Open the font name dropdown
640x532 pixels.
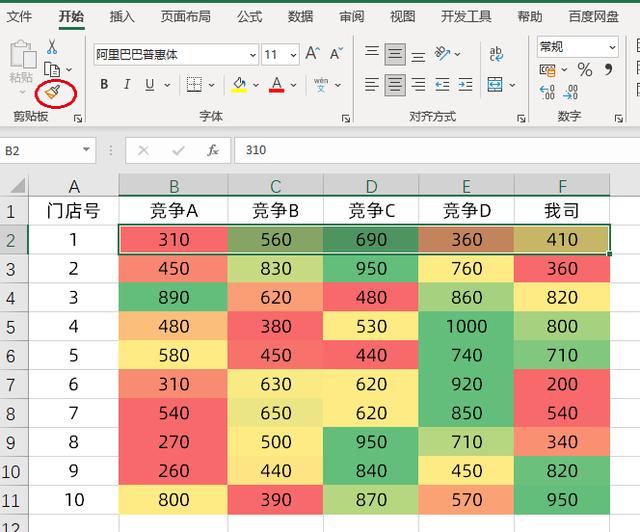(x=252, y=55)
